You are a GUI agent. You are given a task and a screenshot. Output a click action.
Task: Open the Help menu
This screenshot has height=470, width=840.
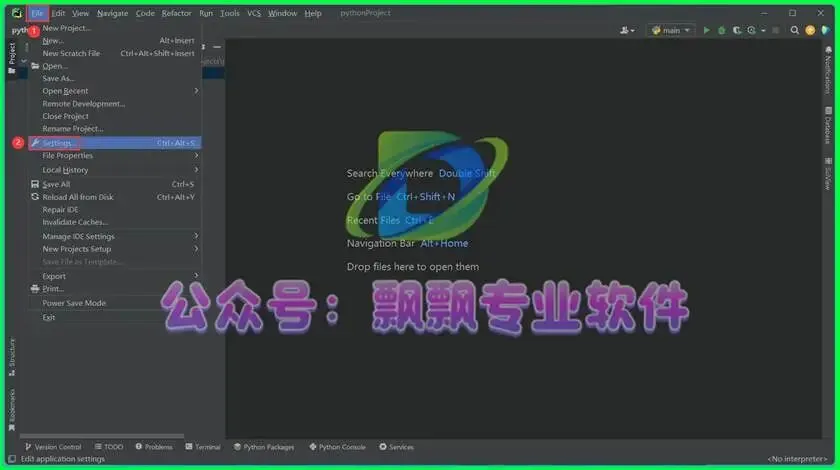(x=313, y=13)
